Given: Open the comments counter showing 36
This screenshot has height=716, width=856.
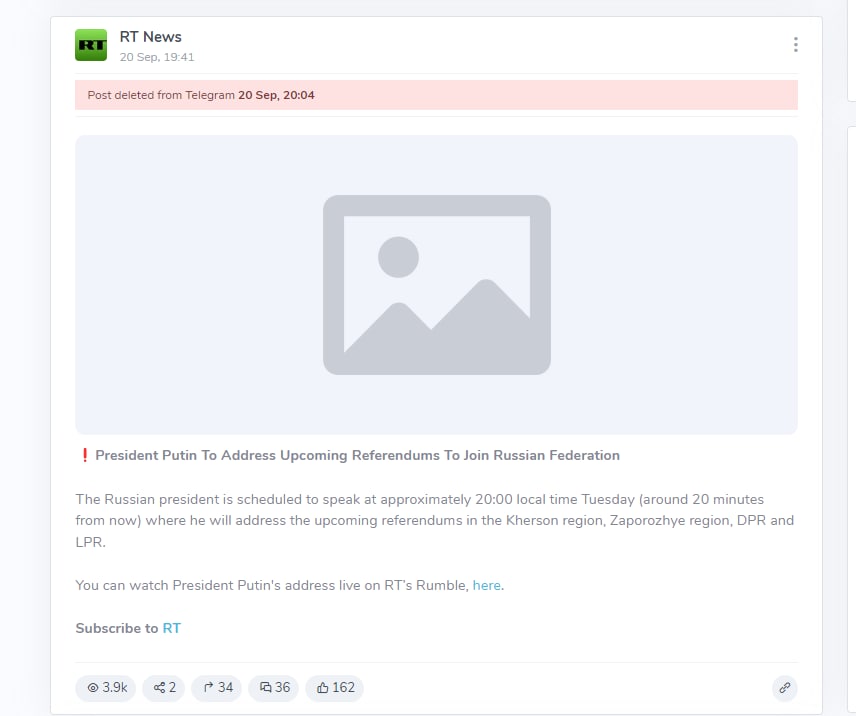Looking at the screenshot, I should (x=274, y=688).
